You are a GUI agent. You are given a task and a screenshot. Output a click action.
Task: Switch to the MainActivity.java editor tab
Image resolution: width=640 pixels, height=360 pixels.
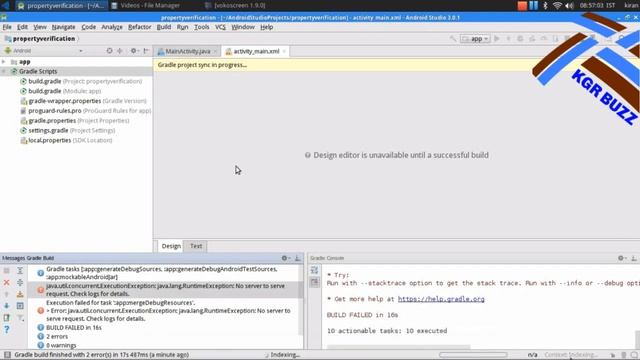188,51
